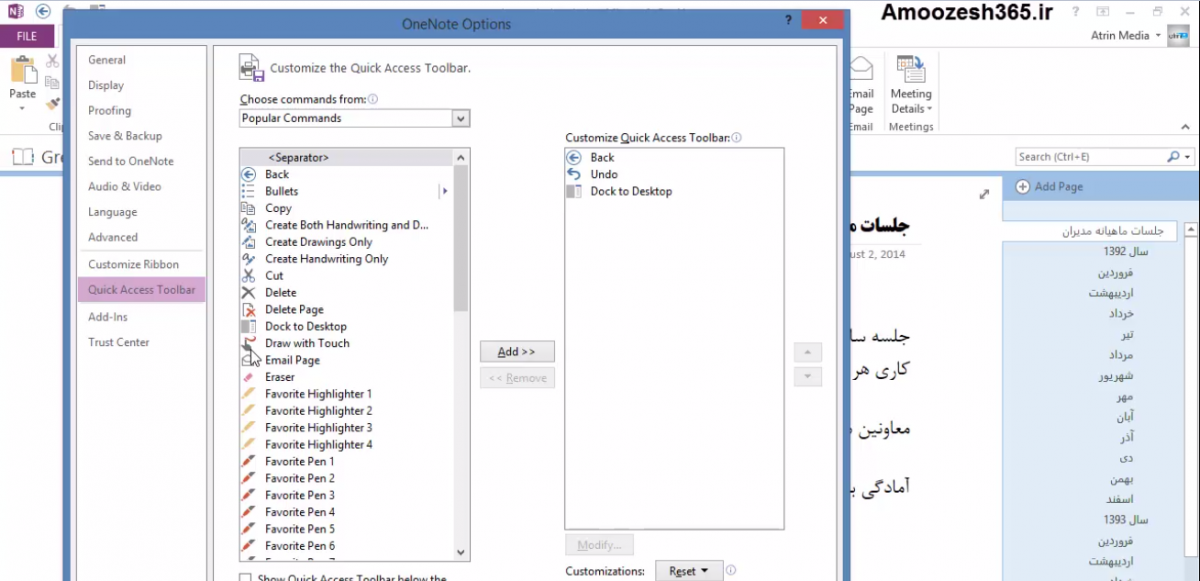Open the Reset customizations dropdown

[688, 571]
